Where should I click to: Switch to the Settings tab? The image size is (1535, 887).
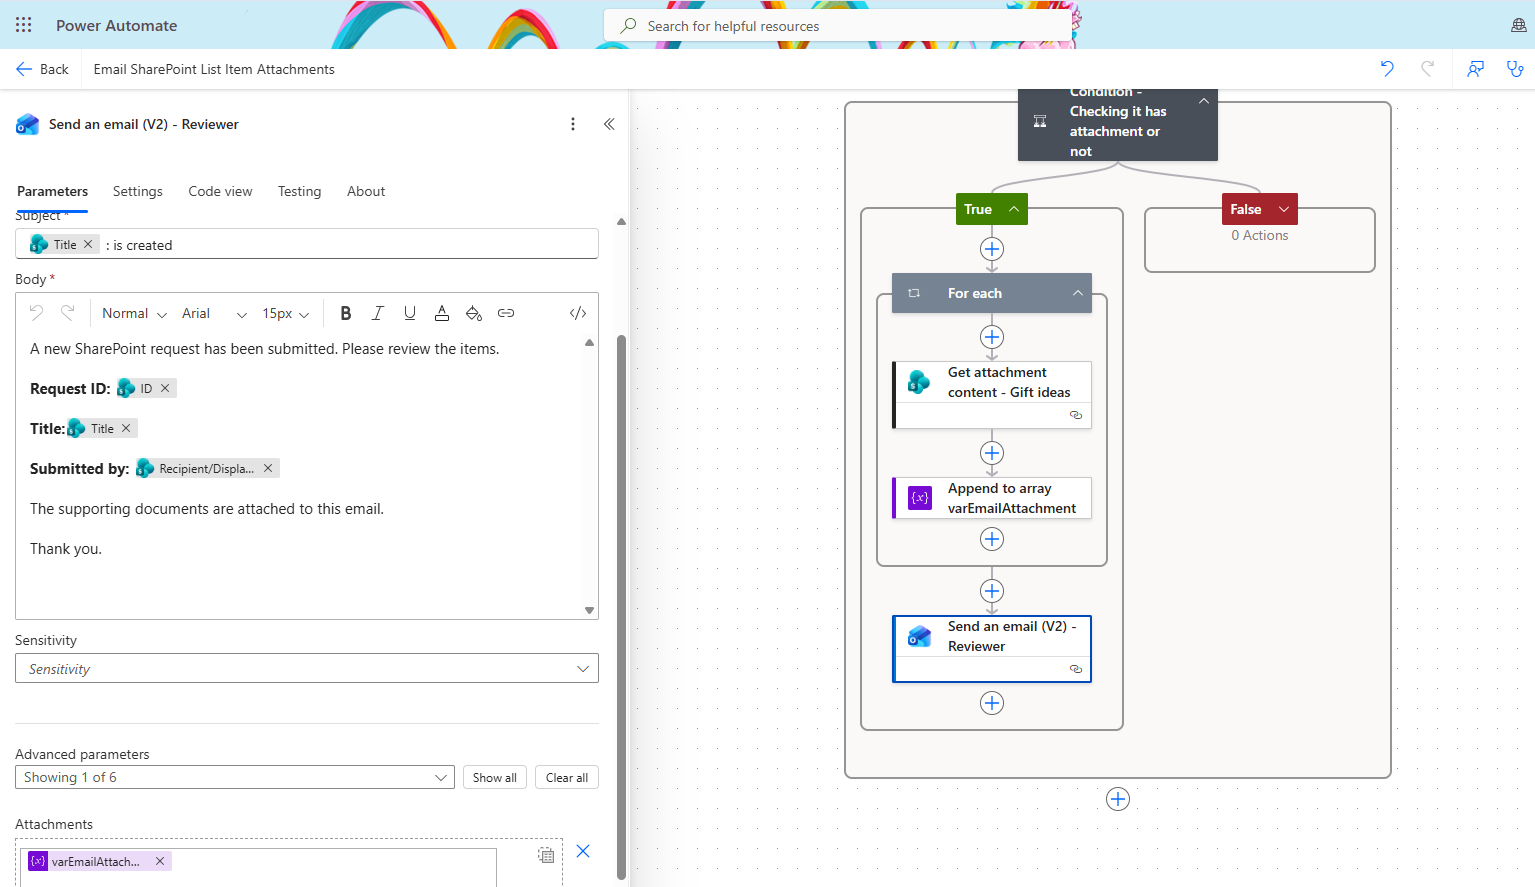tap(138, 191)
